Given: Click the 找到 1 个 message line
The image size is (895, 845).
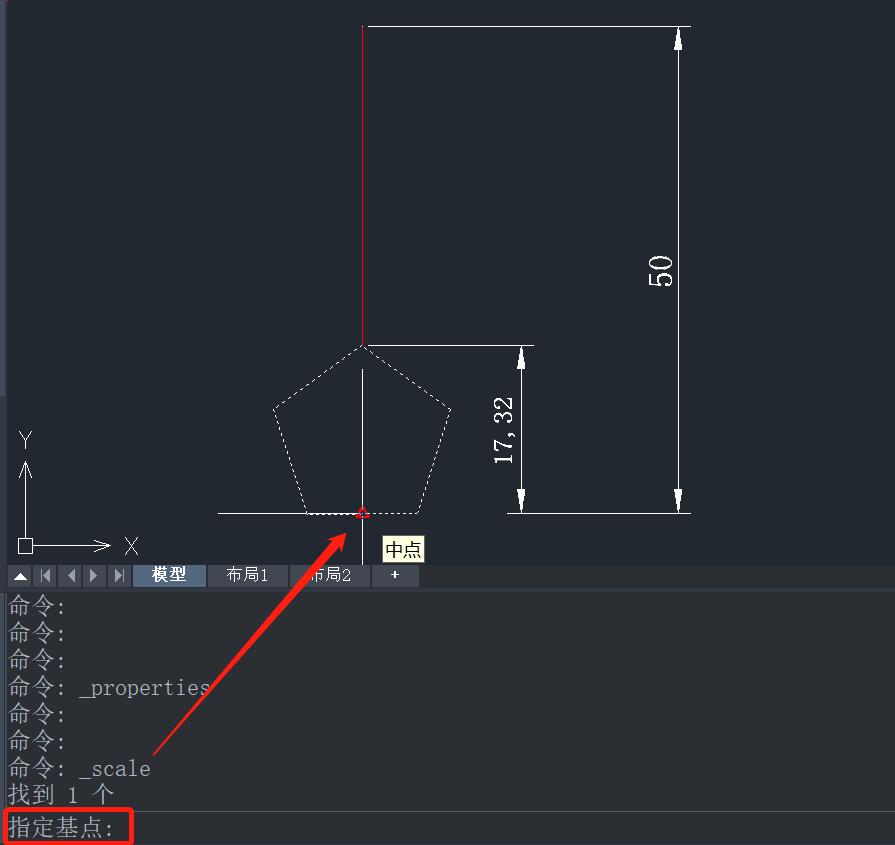Looking at the screenshot, I should tap(61, 795).
